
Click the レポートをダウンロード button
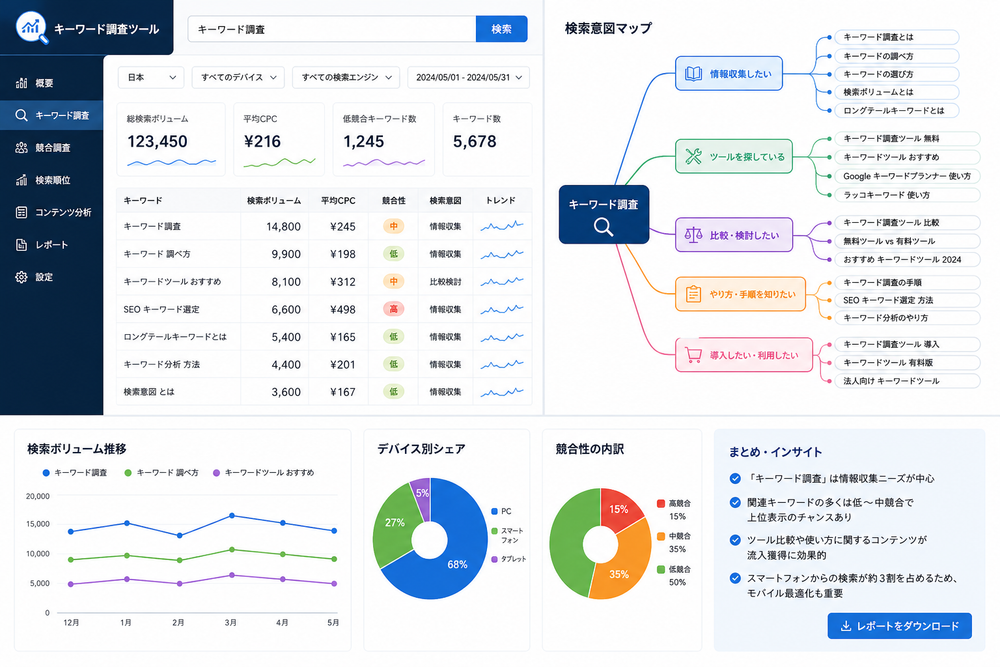coord(899,626)
